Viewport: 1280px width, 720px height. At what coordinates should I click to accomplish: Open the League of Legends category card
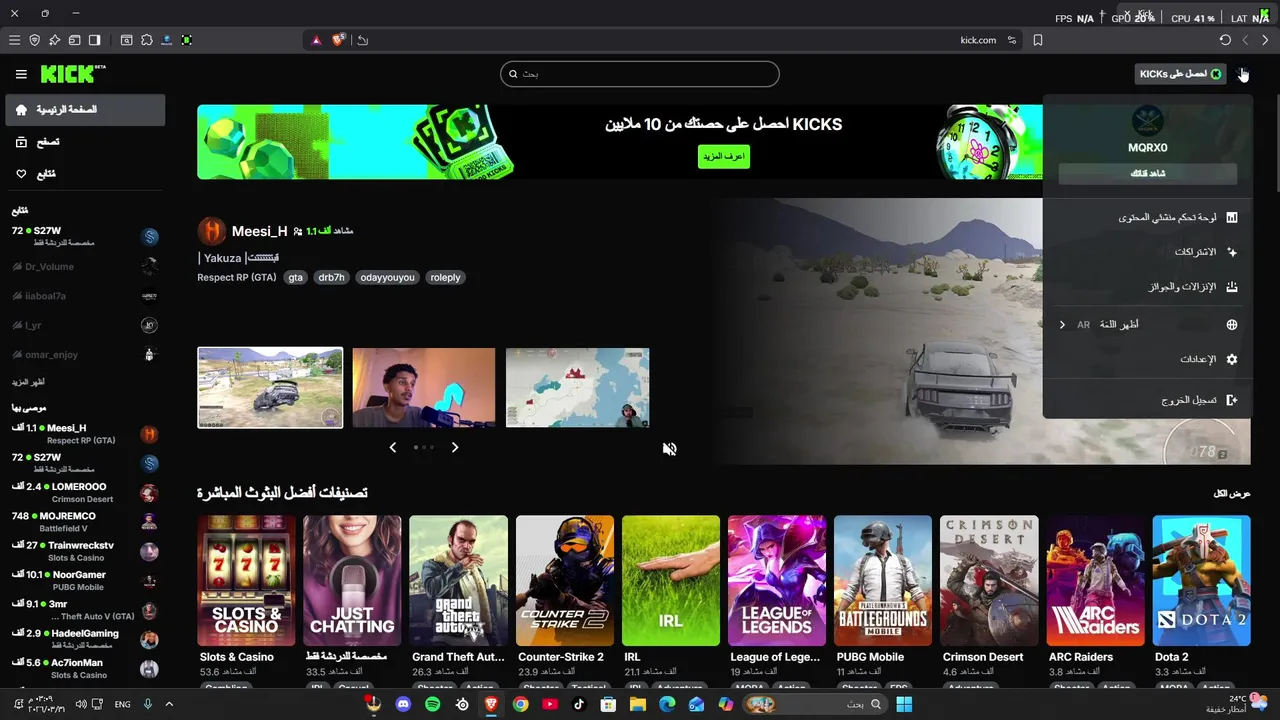pyautogui.click(x=777, y=581)
